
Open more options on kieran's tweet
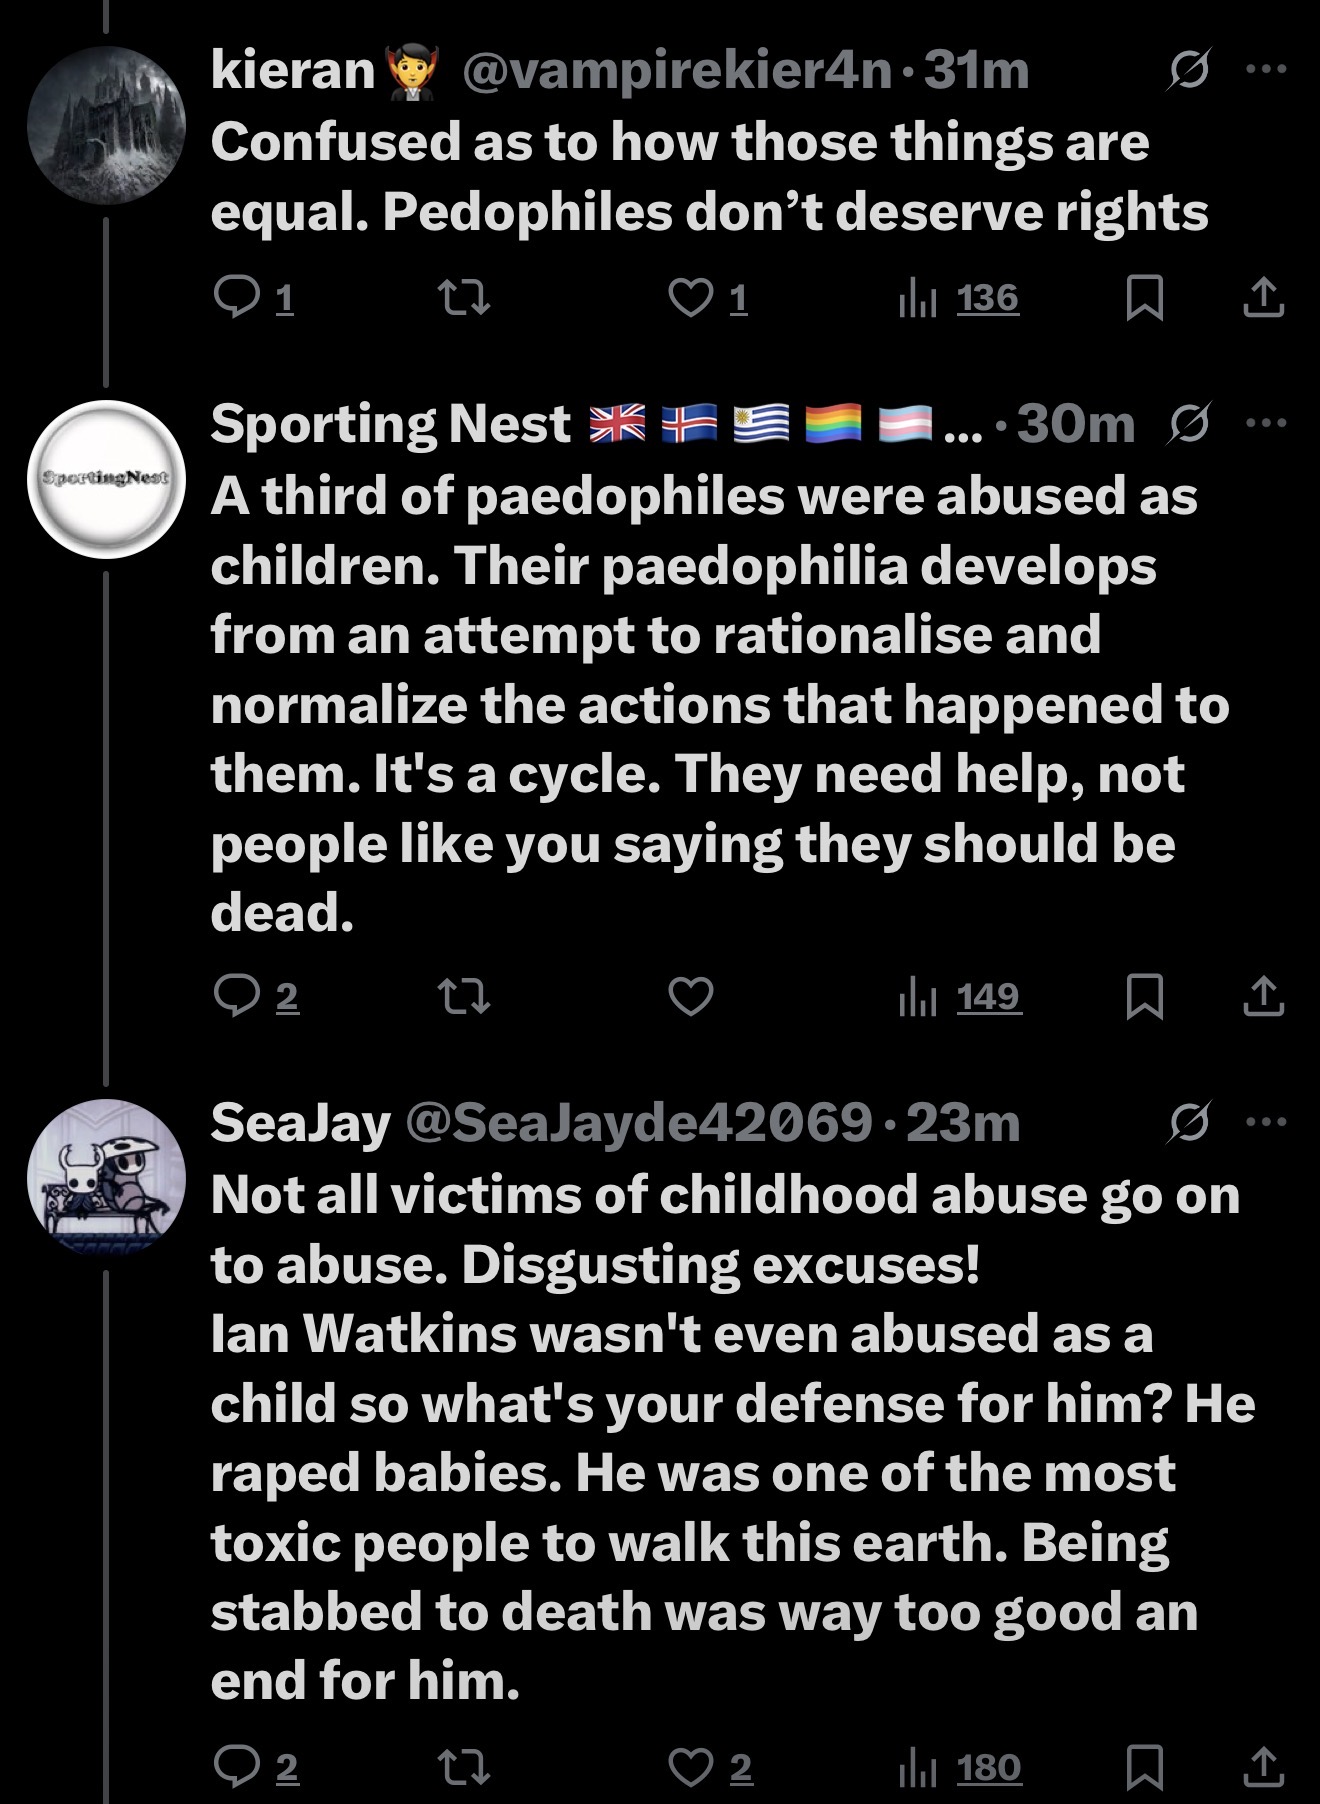tap(1266, 70)
